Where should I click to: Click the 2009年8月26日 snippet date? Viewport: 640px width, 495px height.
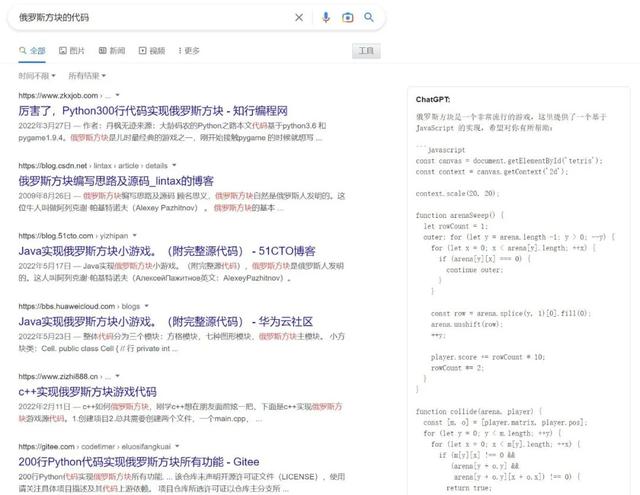[x=44, y=196]
